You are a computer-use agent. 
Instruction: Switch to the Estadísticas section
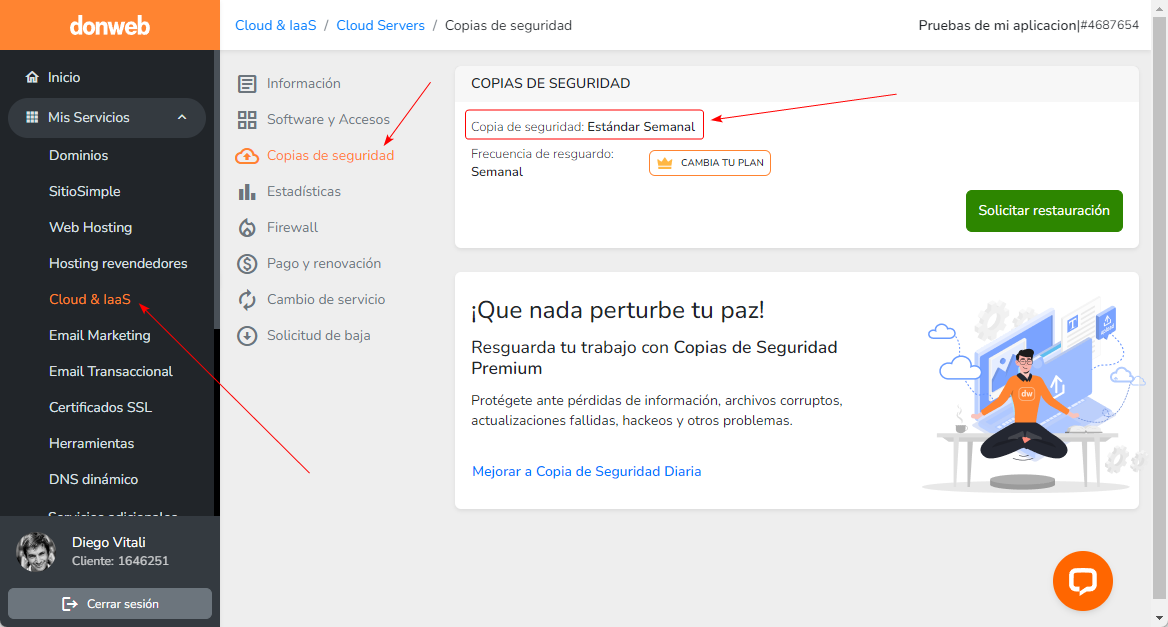[303, 191]
